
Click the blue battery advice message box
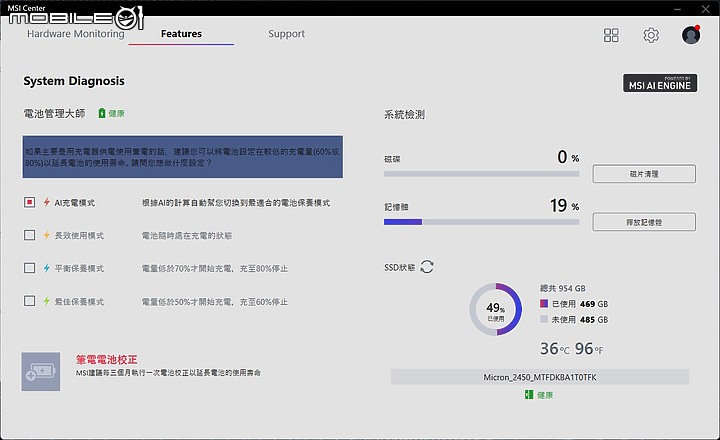pyautogui.click(x=183, y=157)
